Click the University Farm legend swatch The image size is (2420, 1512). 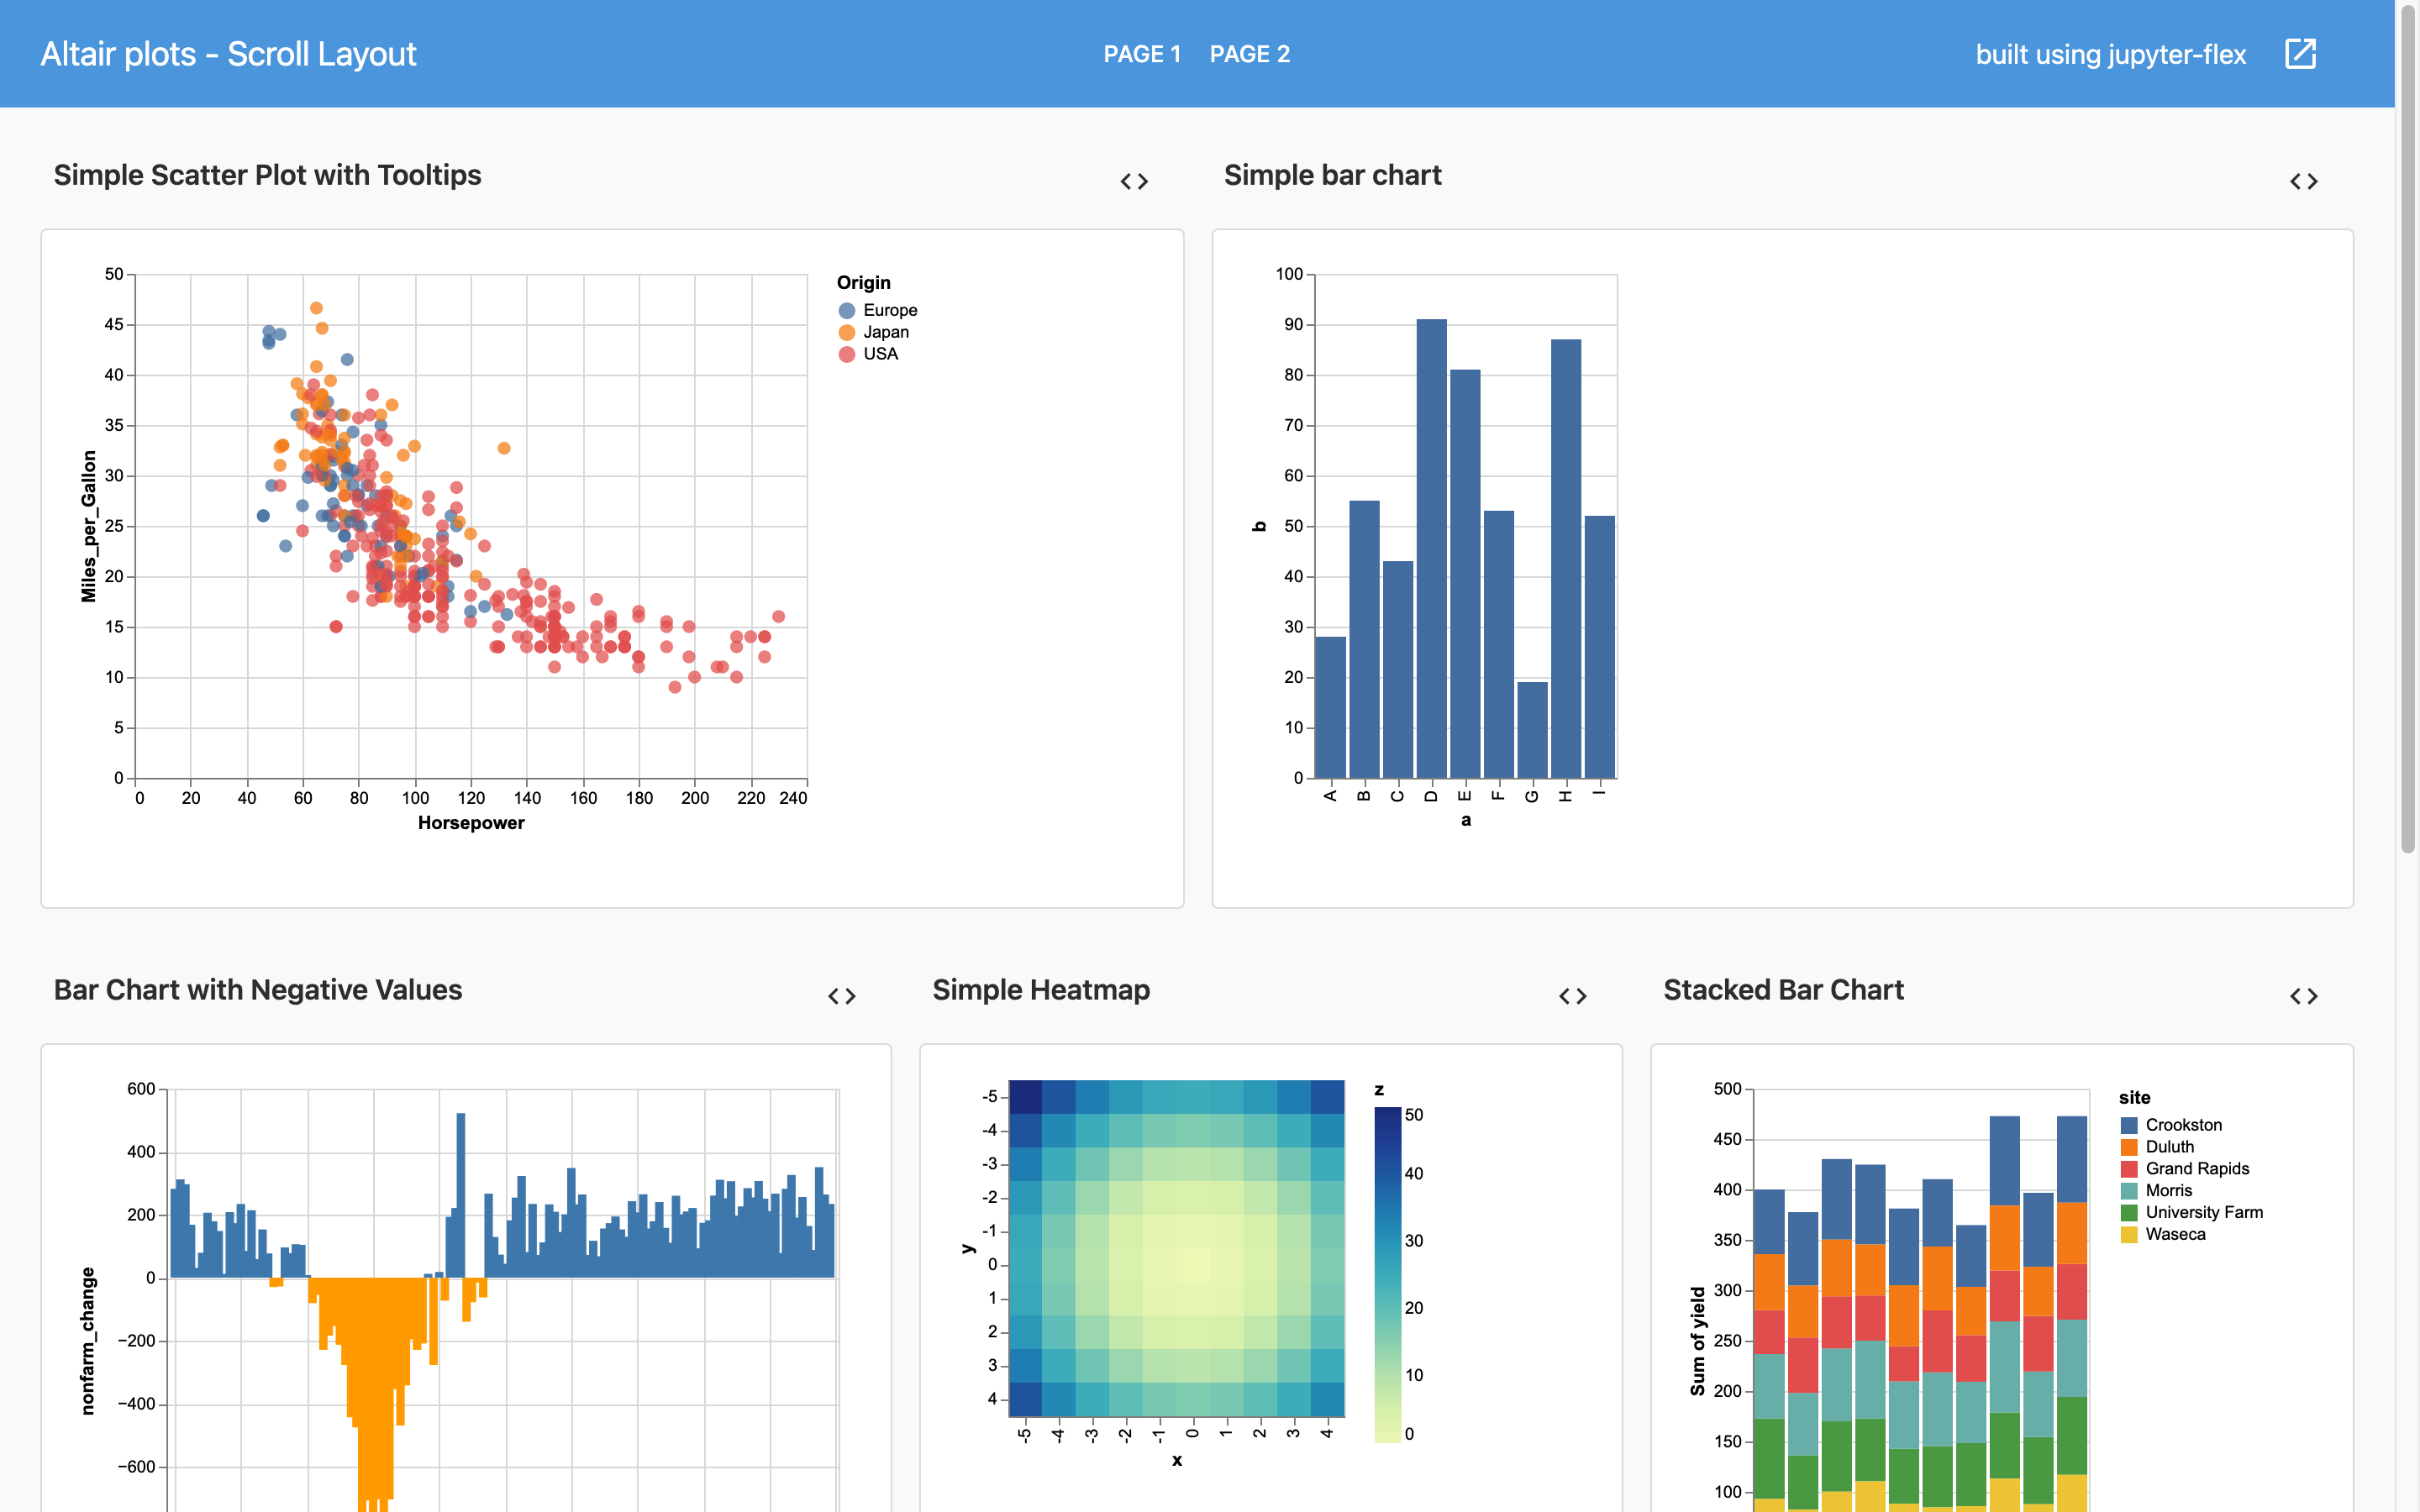pos(2129,1213)
